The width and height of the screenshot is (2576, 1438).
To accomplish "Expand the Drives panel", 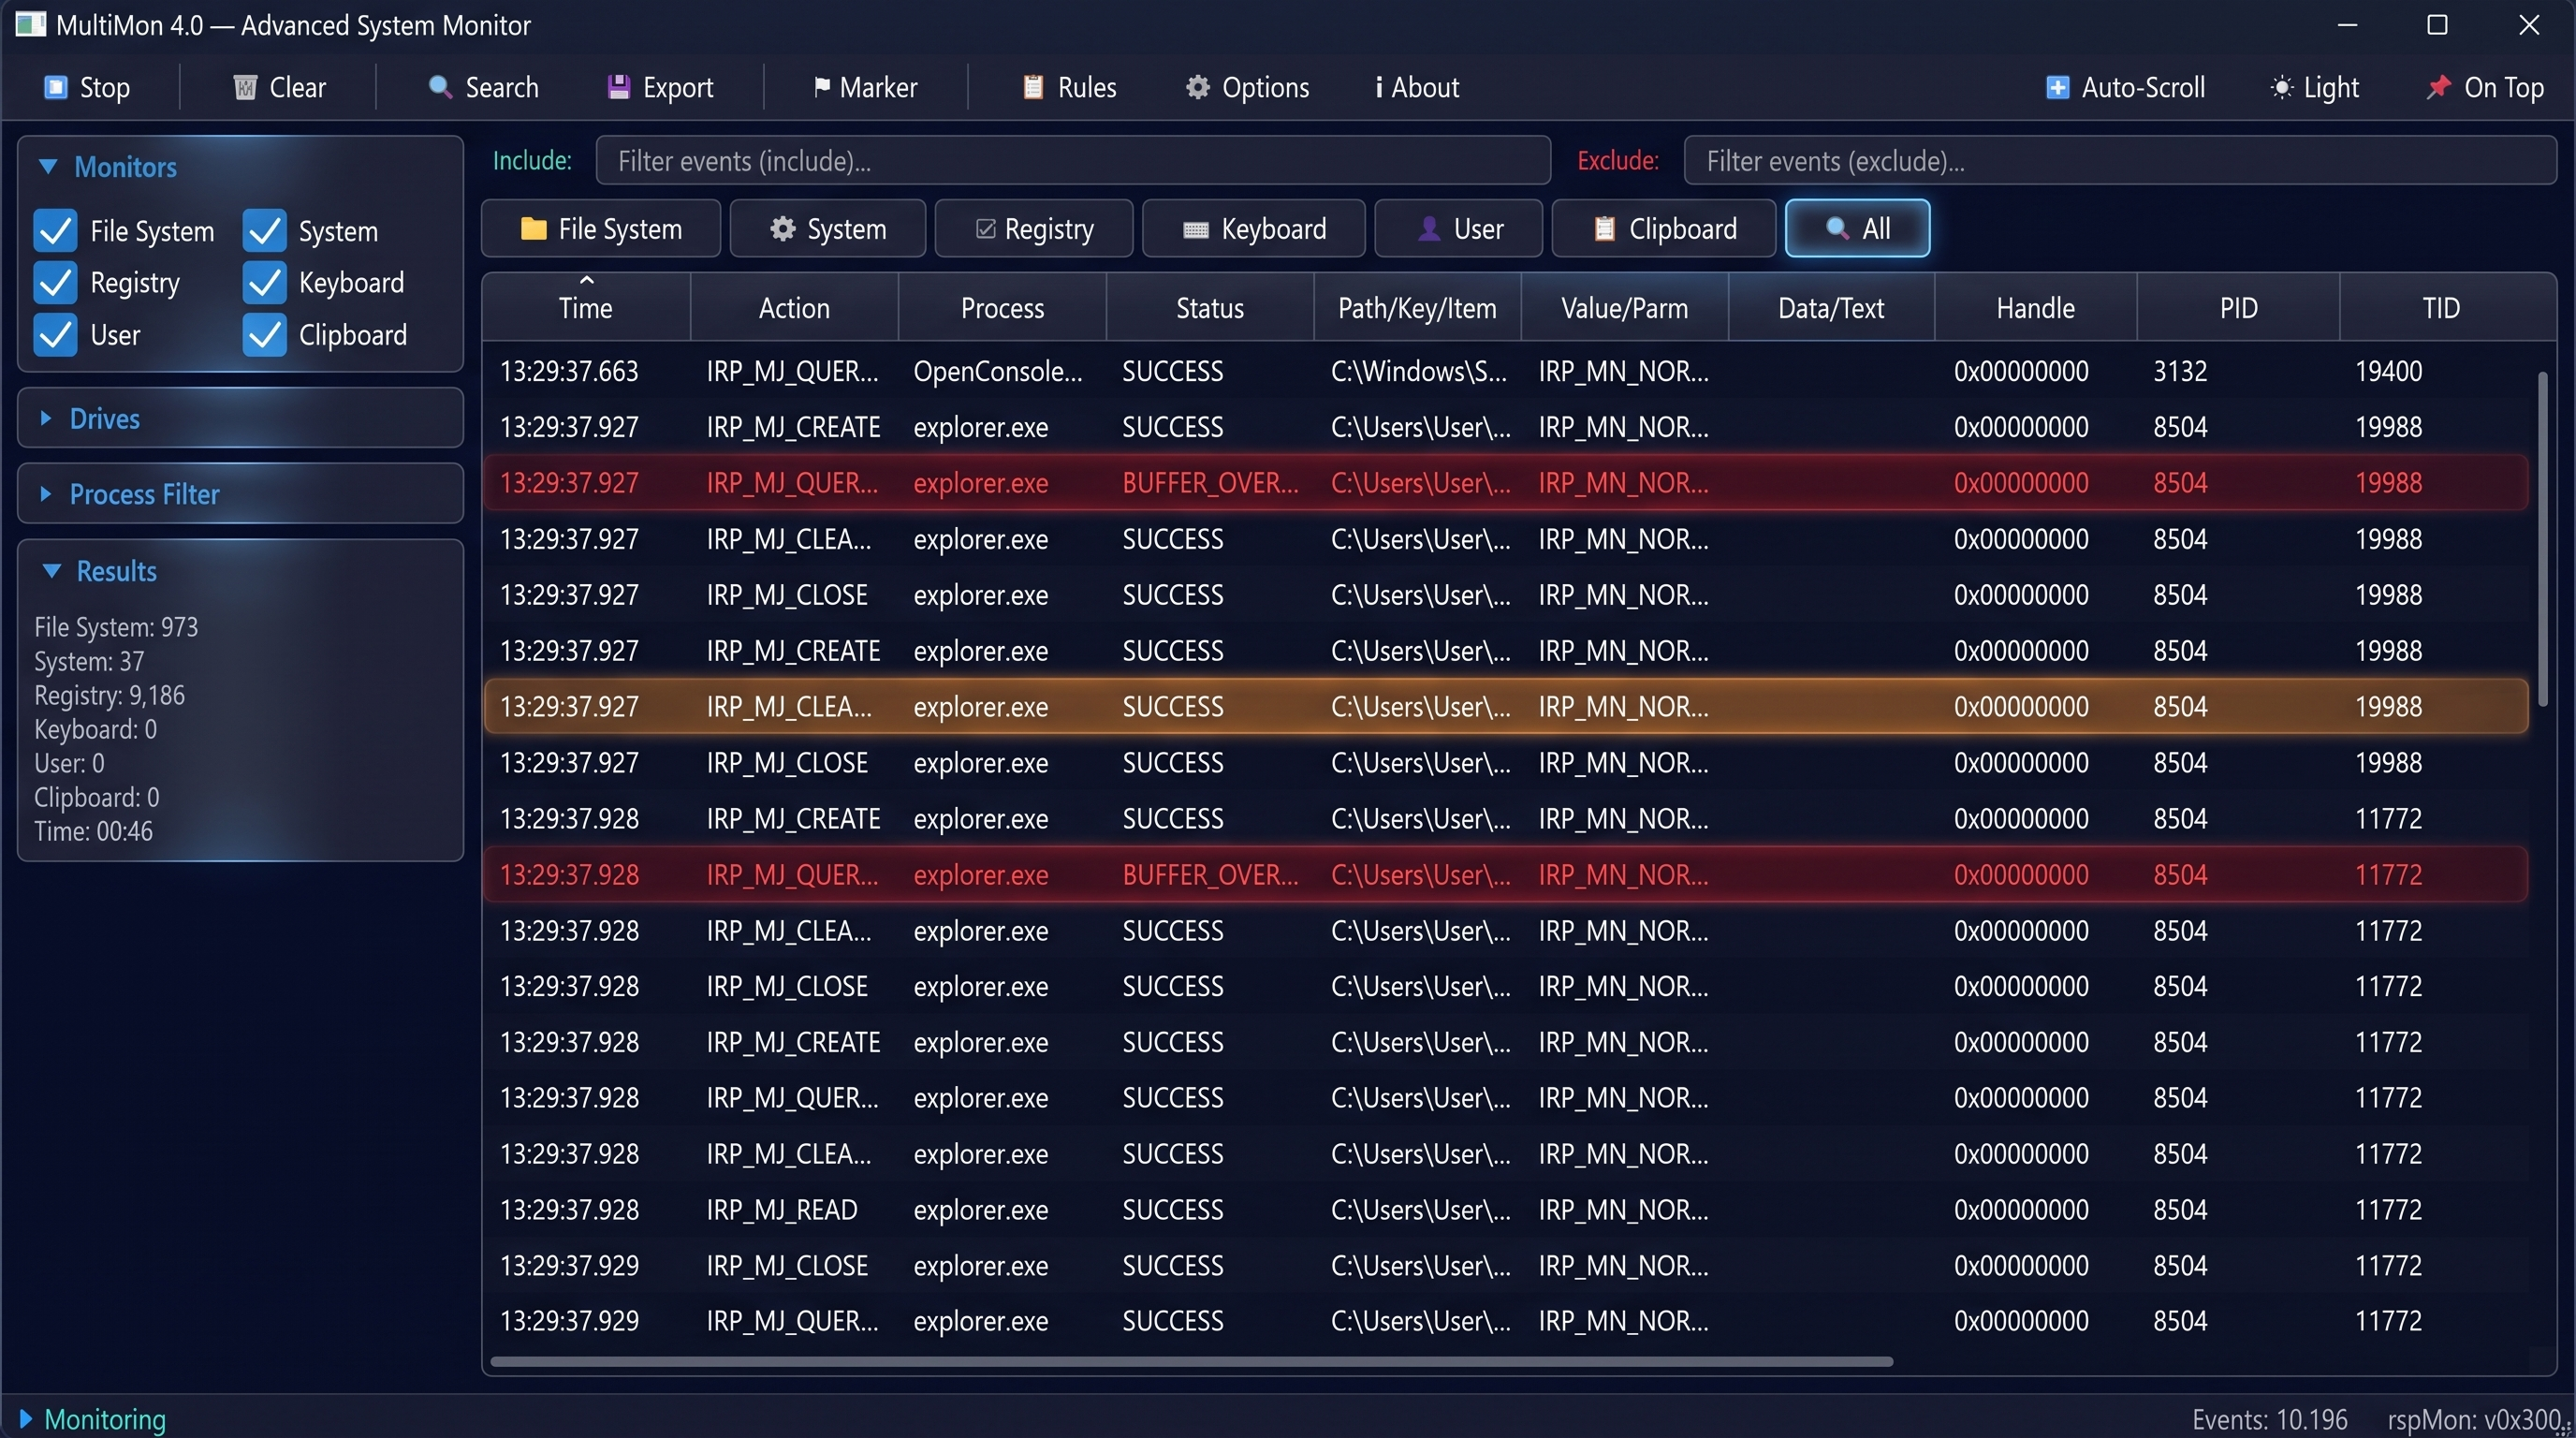I will [x=45, y=418].
